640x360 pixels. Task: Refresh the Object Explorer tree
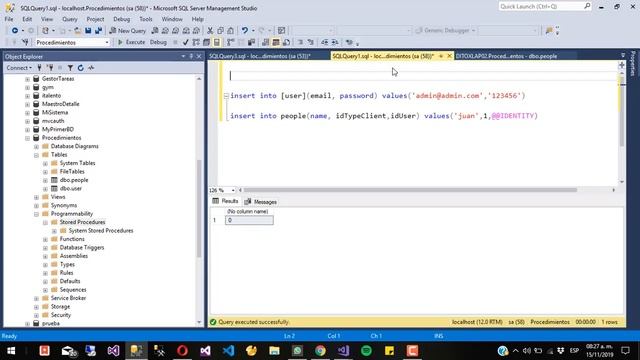80,68
